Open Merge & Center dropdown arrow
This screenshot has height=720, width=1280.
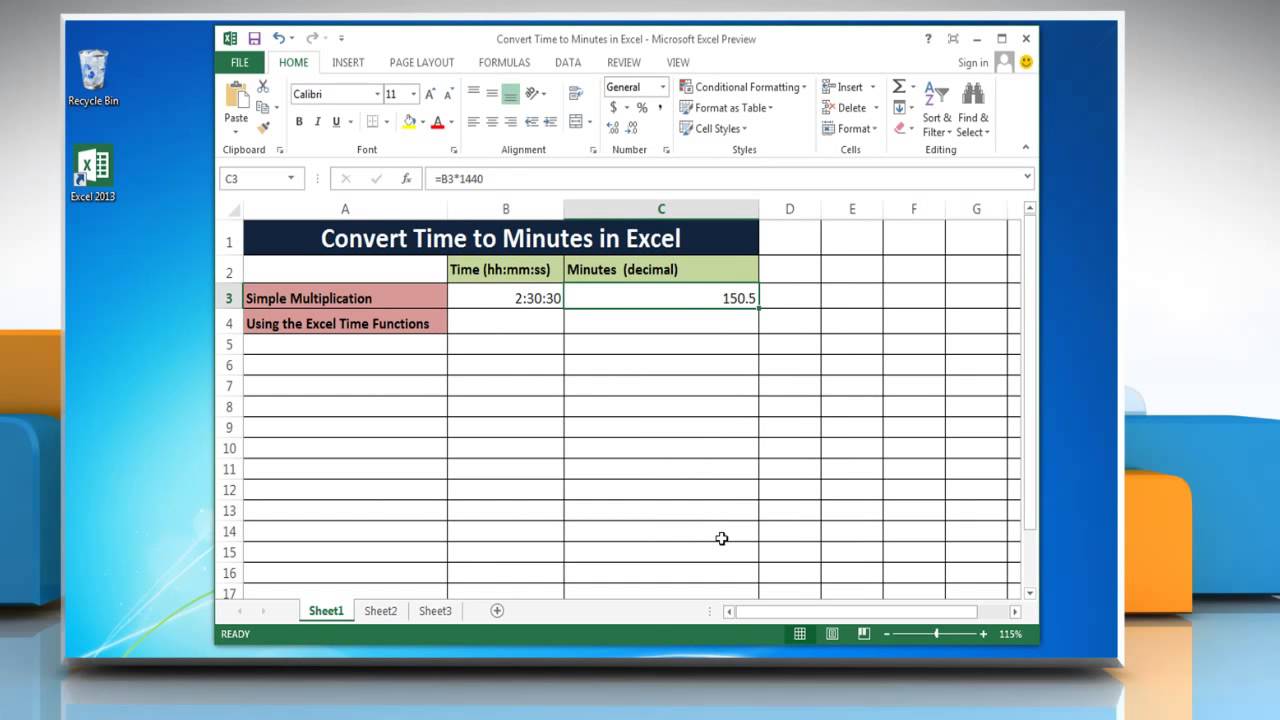pyautogui.click(x=592, y=122)
